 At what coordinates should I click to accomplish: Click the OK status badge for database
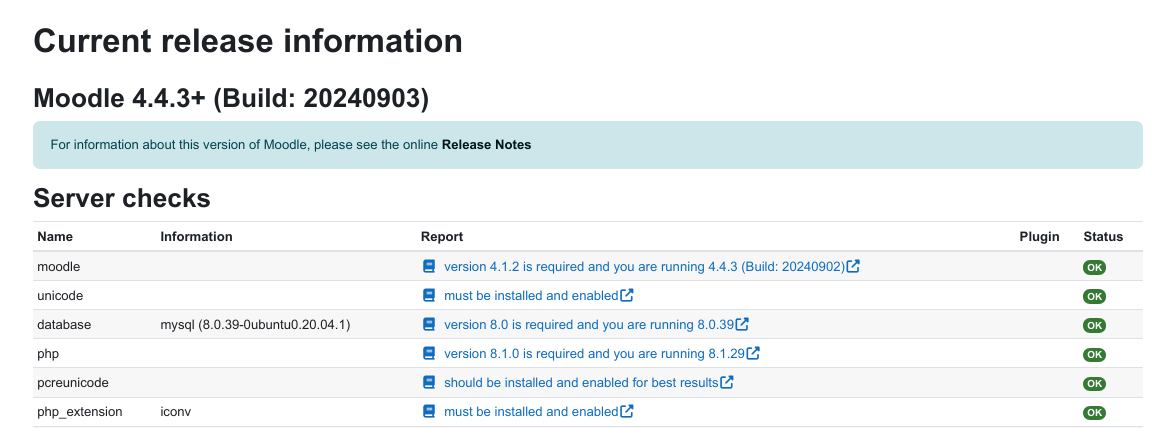[1094, 325]
